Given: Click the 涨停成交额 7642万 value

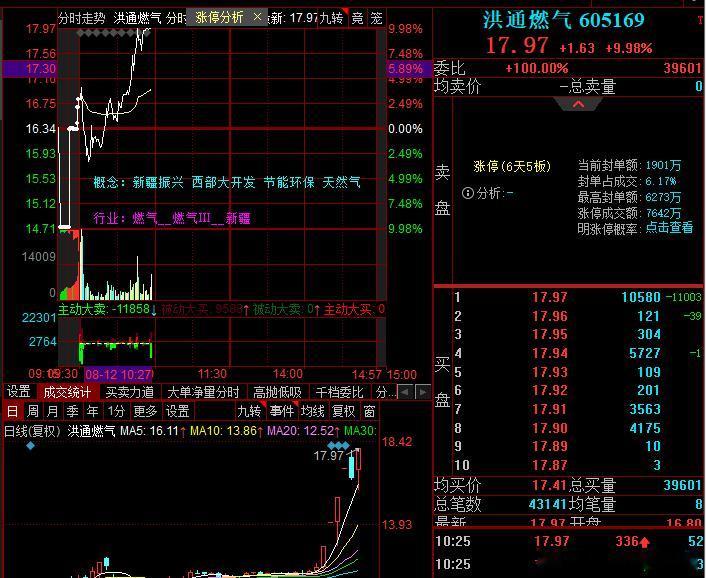Looking at the screenshot, I should pos(663,212).
